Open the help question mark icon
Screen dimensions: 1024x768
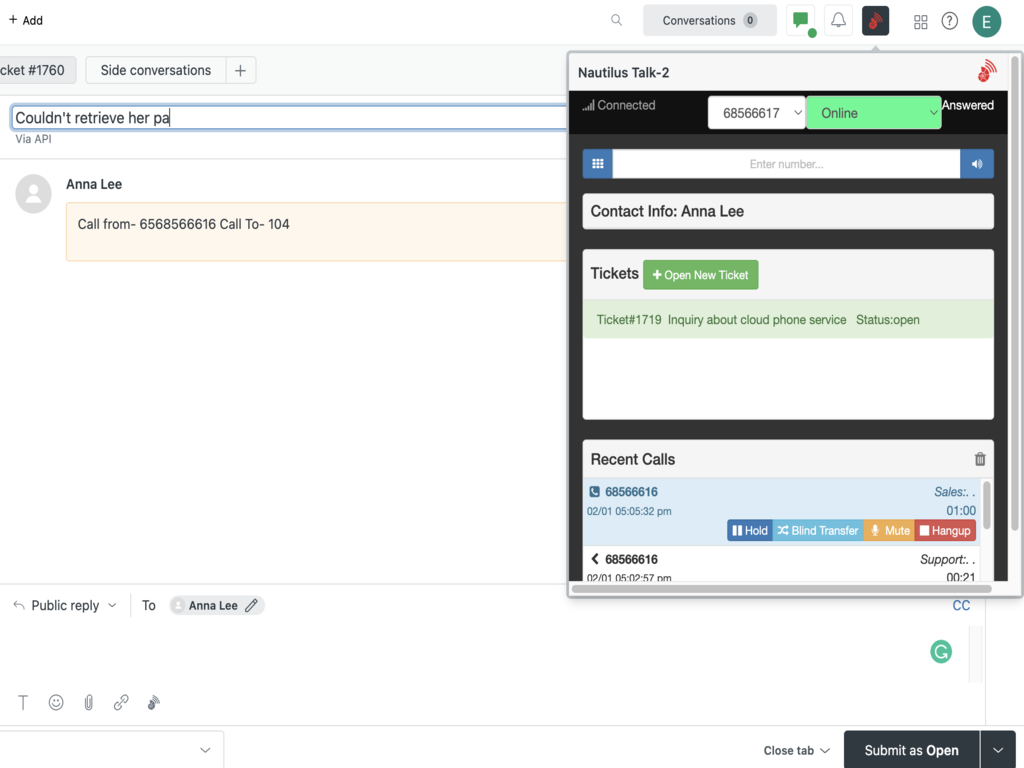tap(950, 21)
